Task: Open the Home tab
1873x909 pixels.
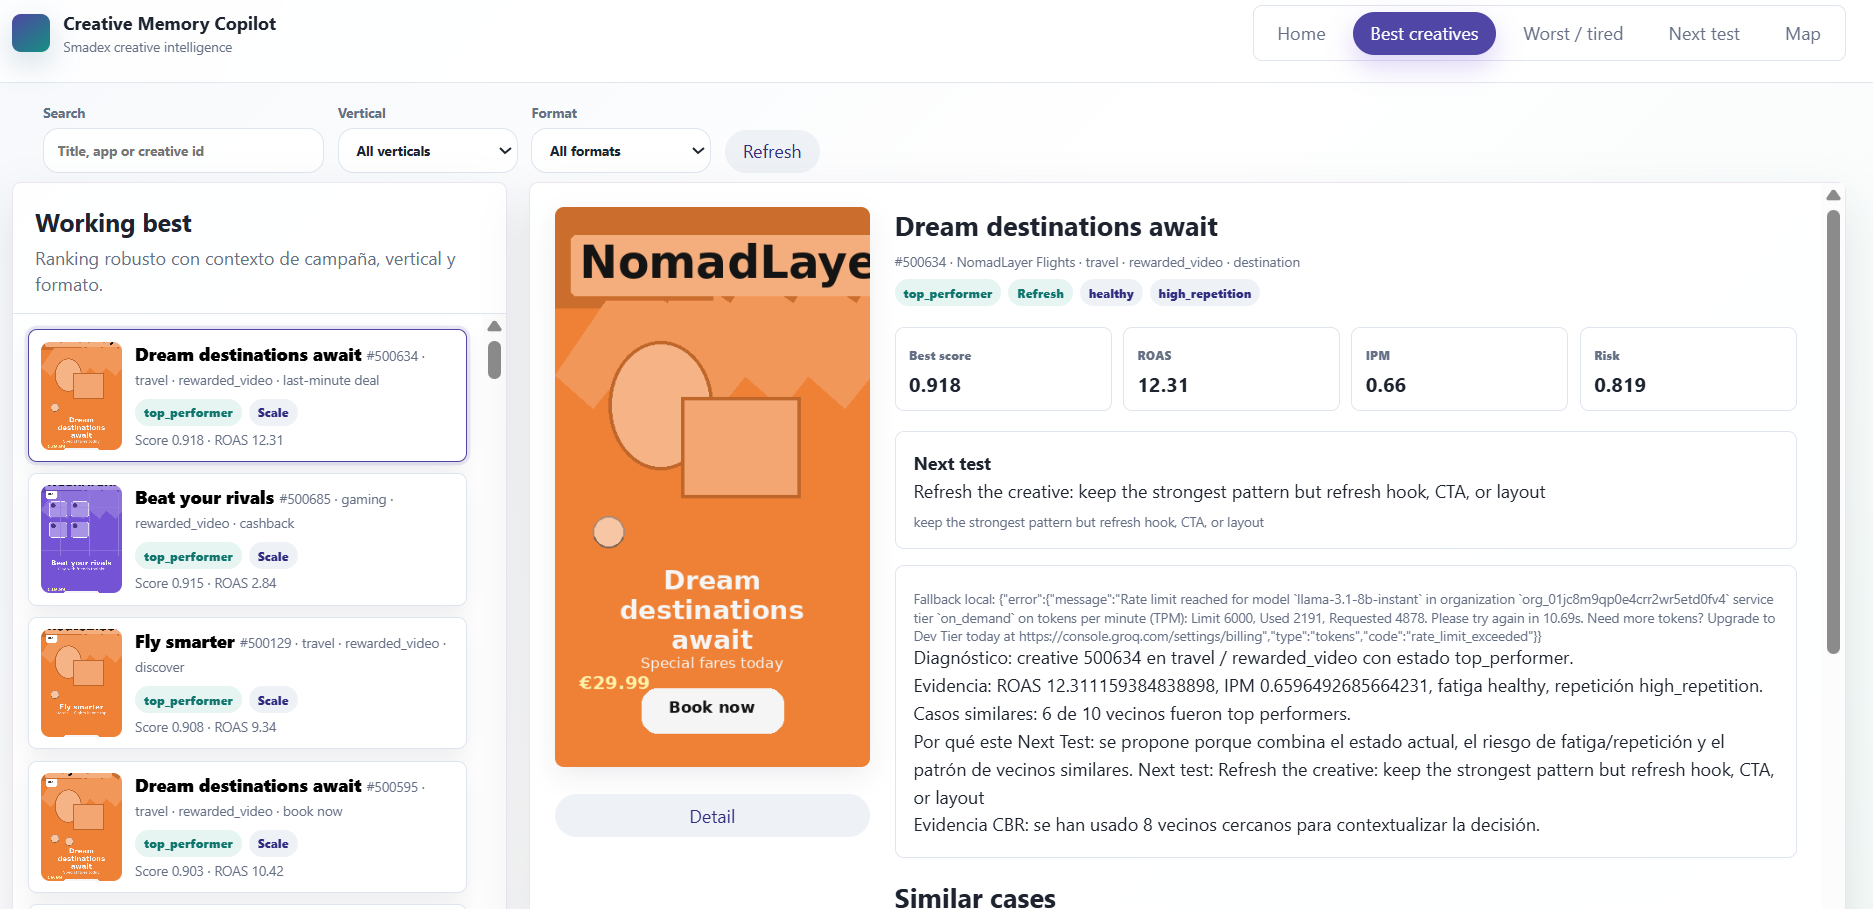Action: point(1301,34)
